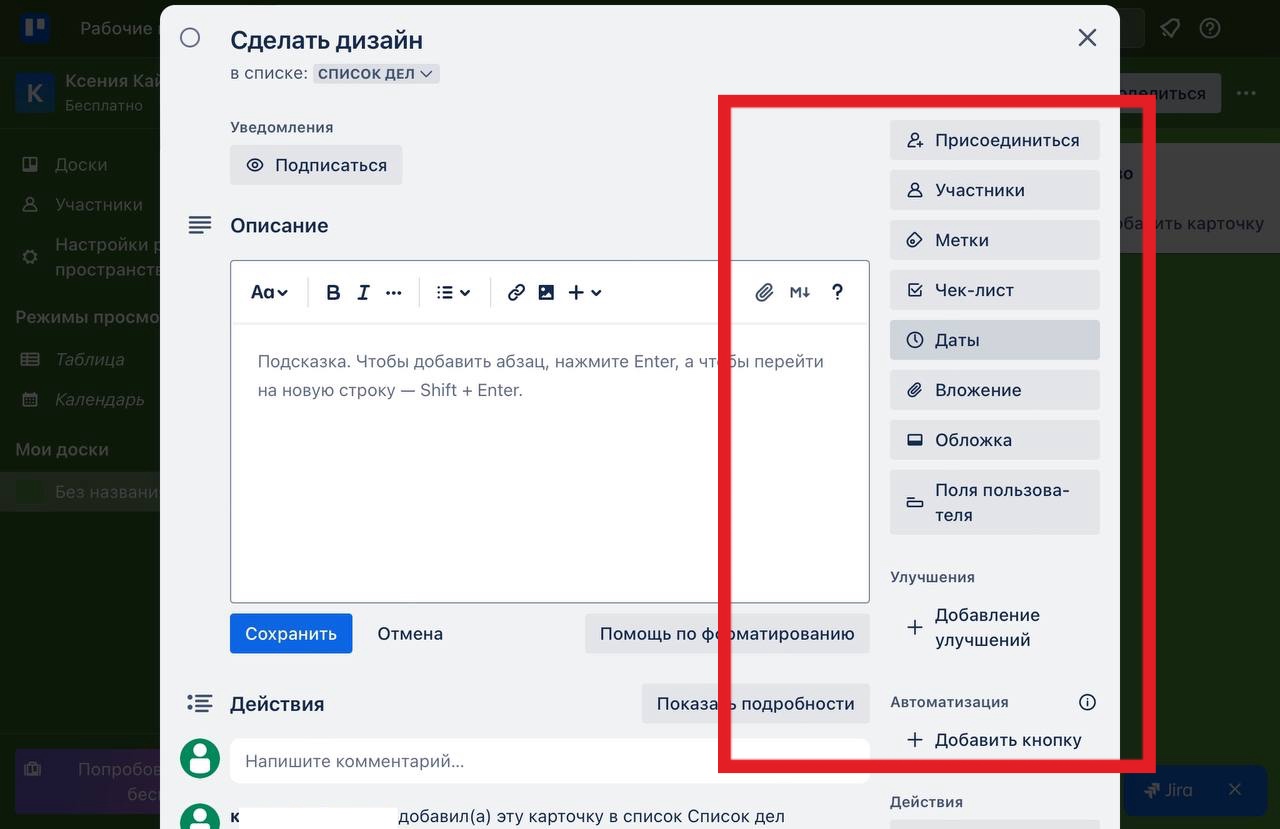1280x829 pixels.
Task: Click the Описание section heading
Action: pyautogui.click(x=279, y=225)
